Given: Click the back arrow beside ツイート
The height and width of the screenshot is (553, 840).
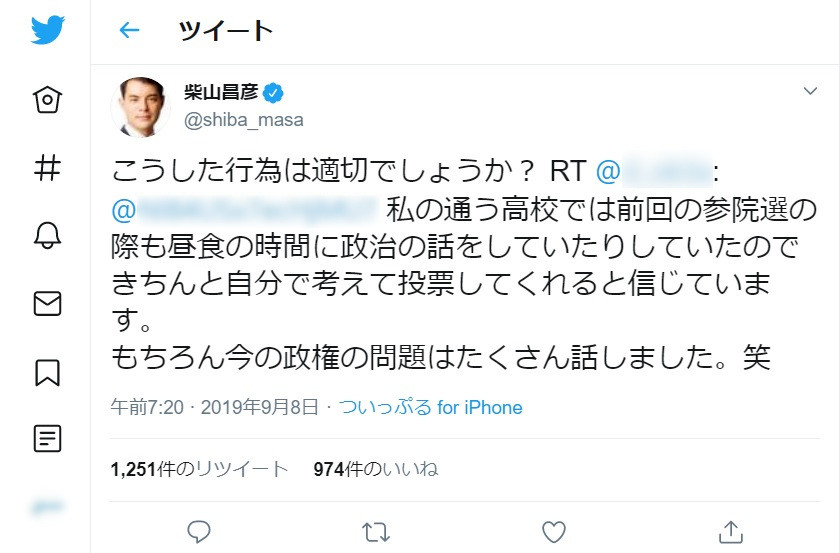Looking at the screenshot, I should point(129,30).
